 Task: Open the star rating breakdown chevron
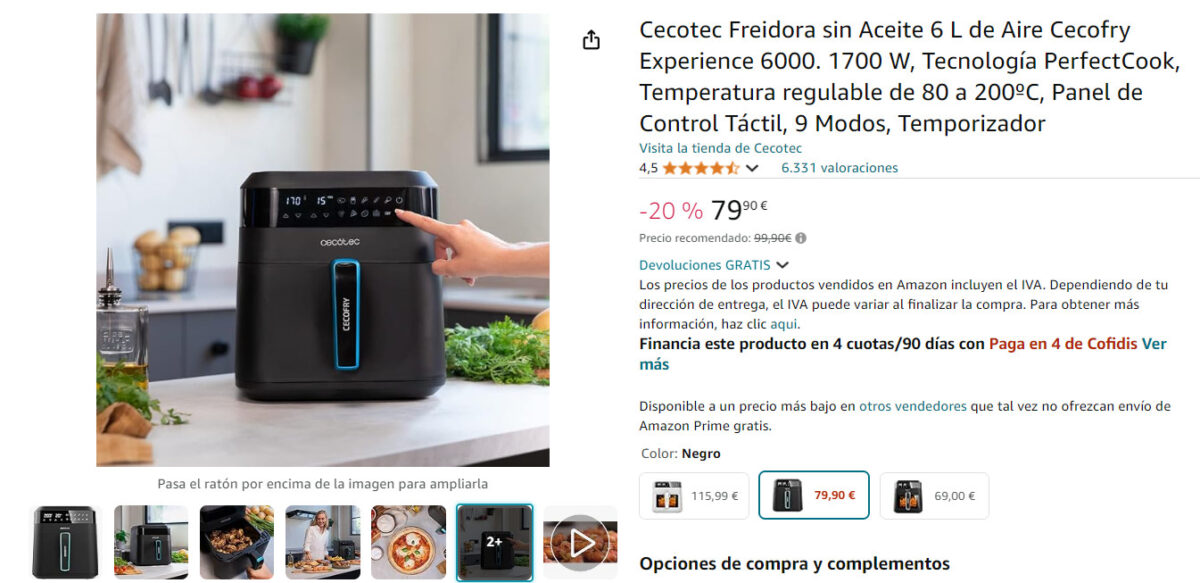pyautogui.click(x=752, y=168)
